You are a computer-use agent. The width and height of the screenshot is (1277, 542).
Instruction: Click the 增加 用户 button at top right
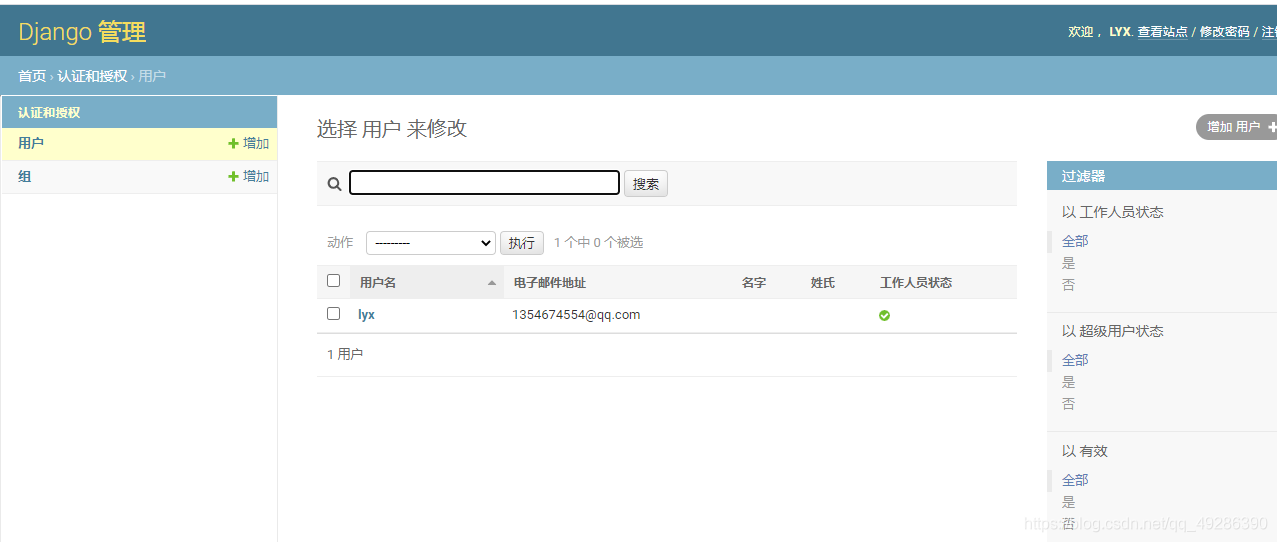coord(1238,127)
